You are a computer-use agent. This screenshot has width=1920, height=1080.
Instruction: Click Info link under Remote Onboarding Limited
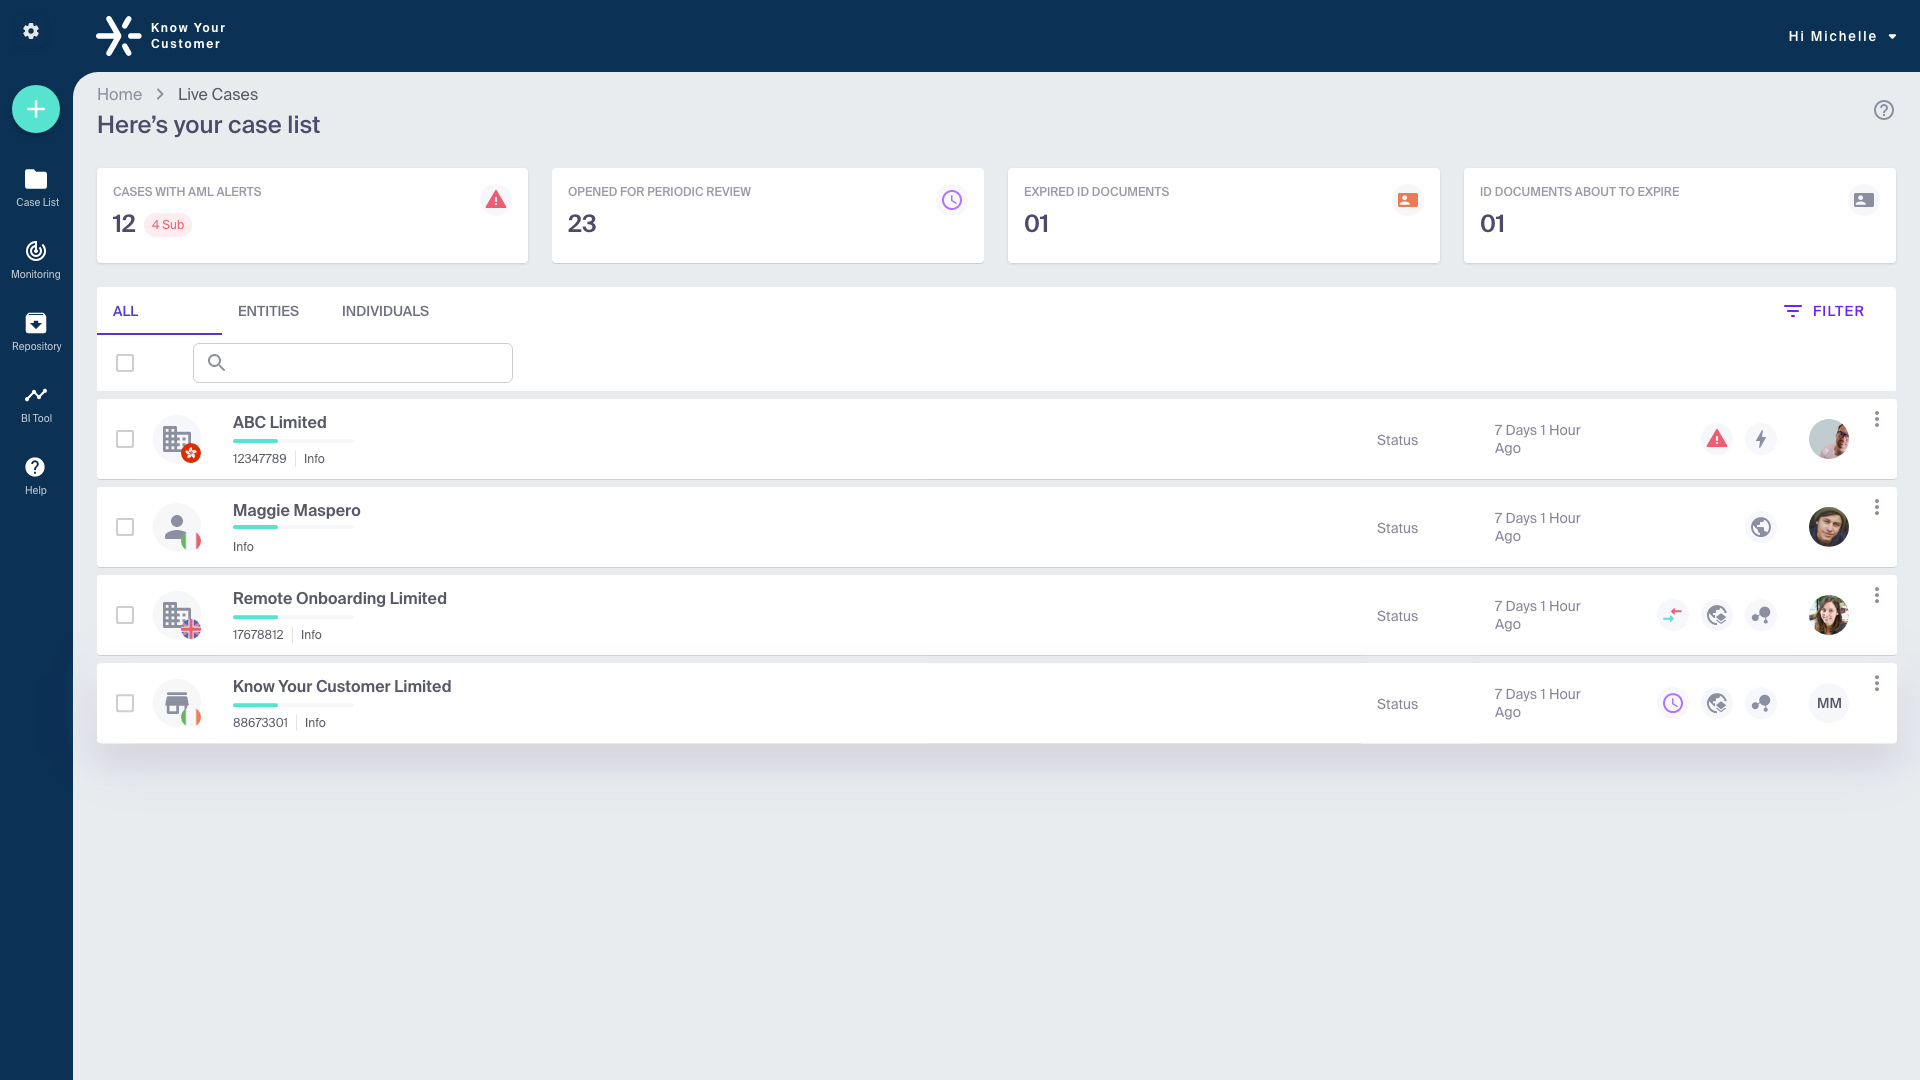tap(311, 635)
